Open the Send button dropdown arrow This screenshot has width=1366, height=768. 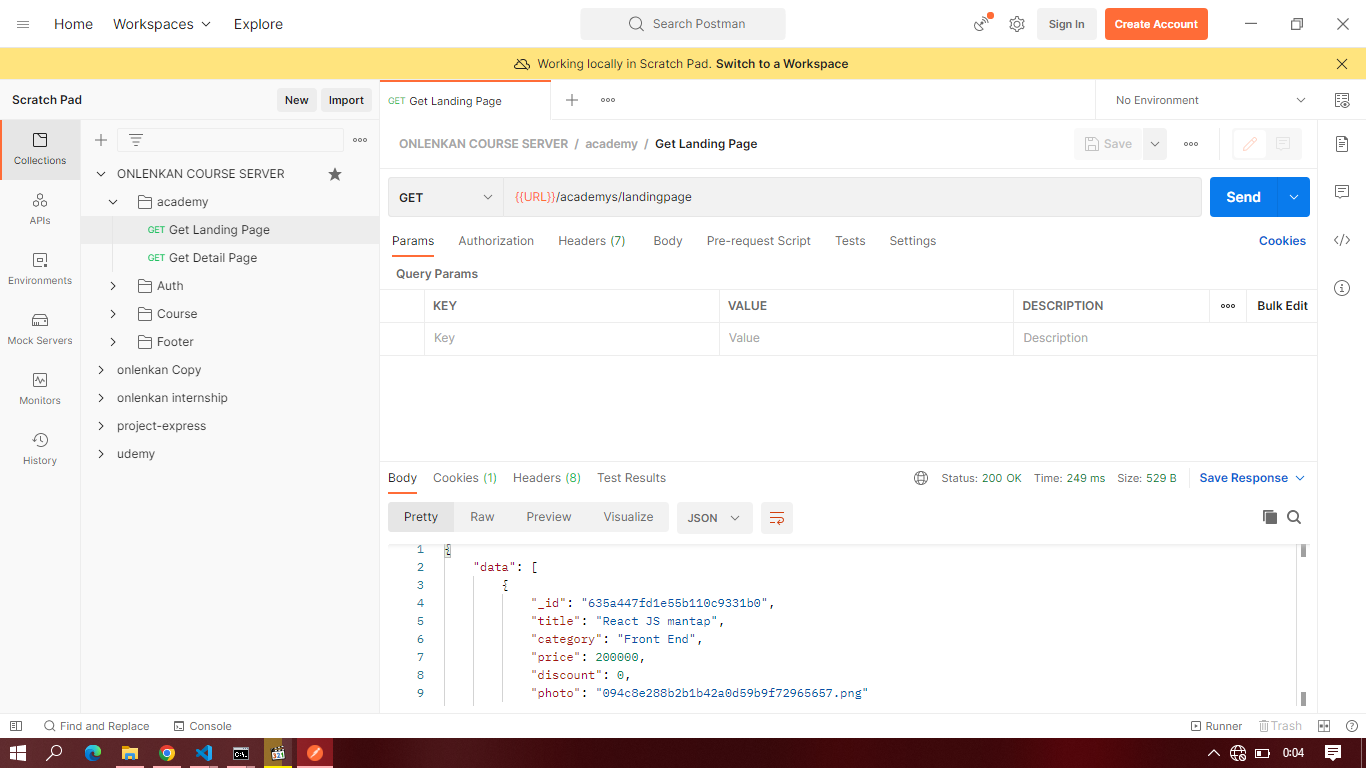tap(1294, 197)
